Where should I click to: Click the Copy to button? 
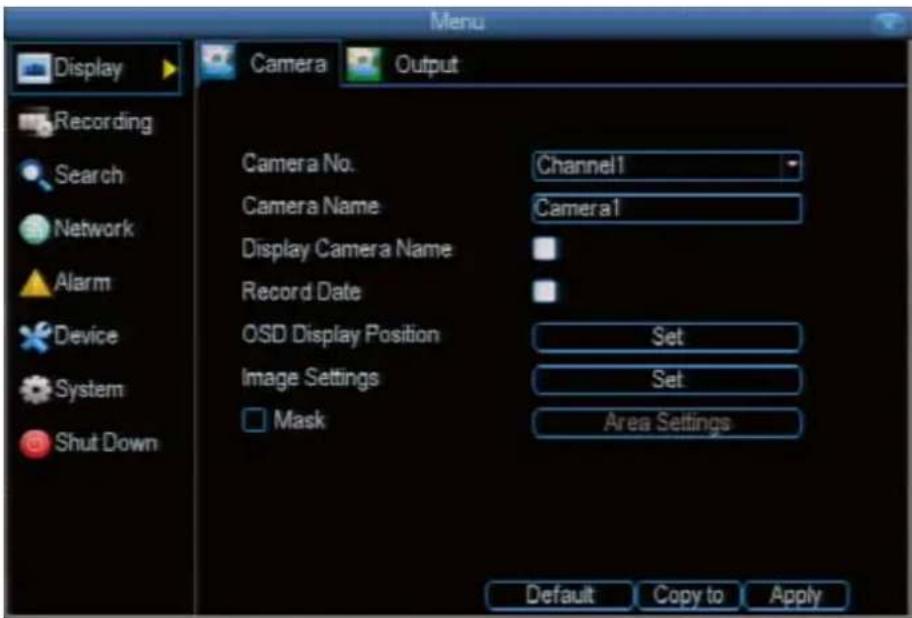689,595
